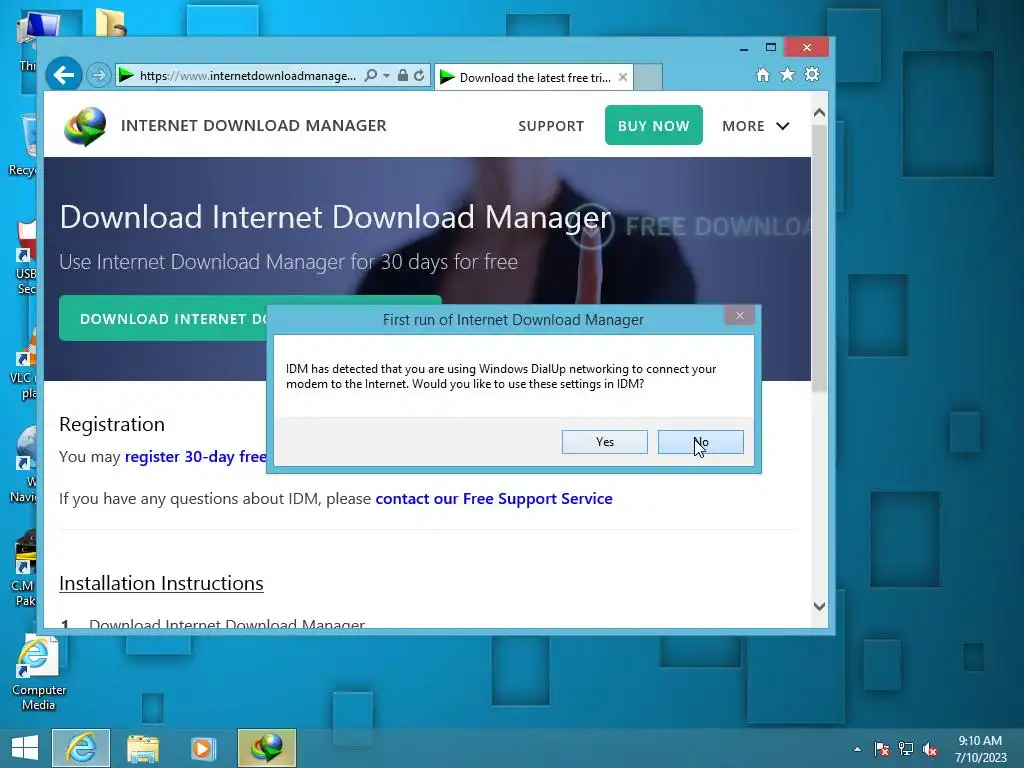Screen dimensions: 1024x768
Task: Click the page scrollbar up arrow
Action: pos(820,113)
